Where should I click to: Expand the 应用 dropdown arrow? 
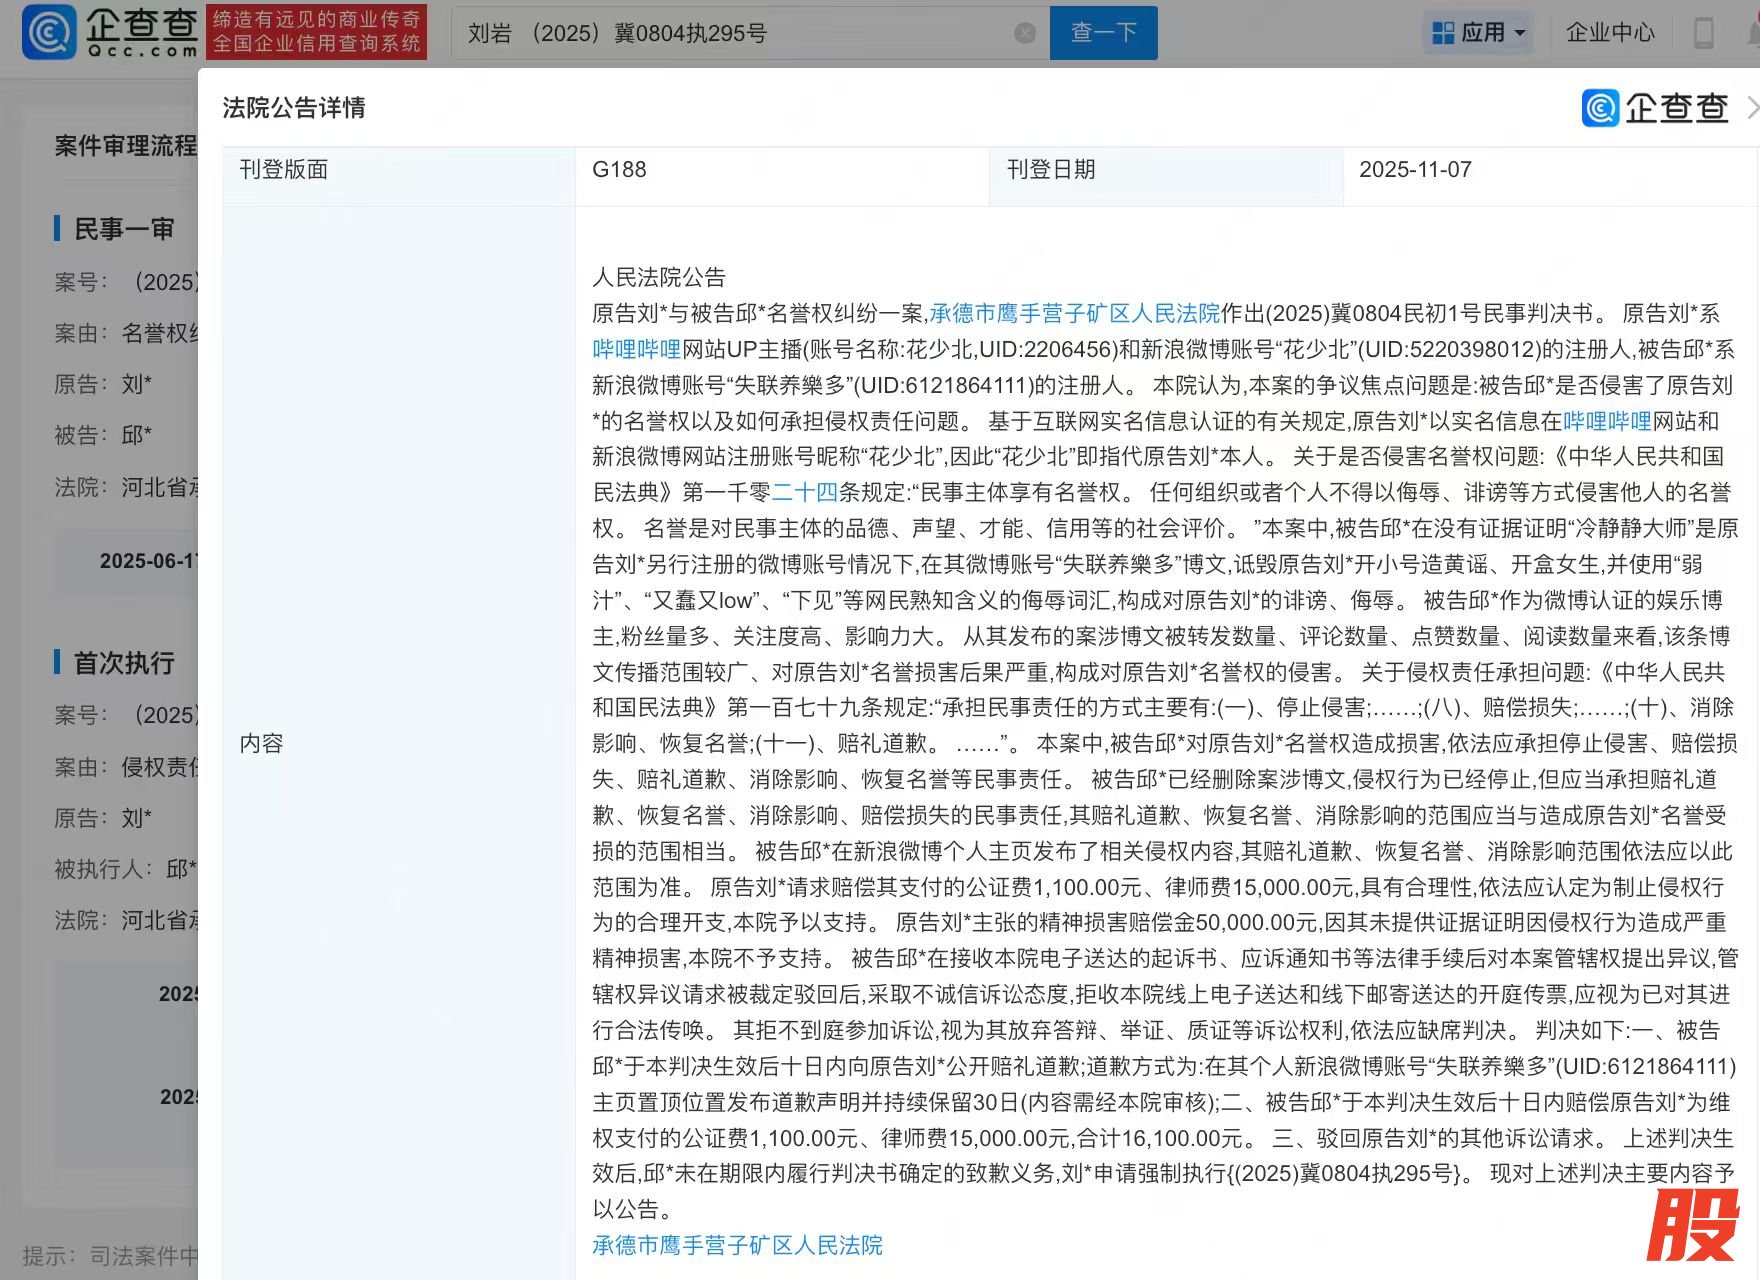[x=1520, y=33]
